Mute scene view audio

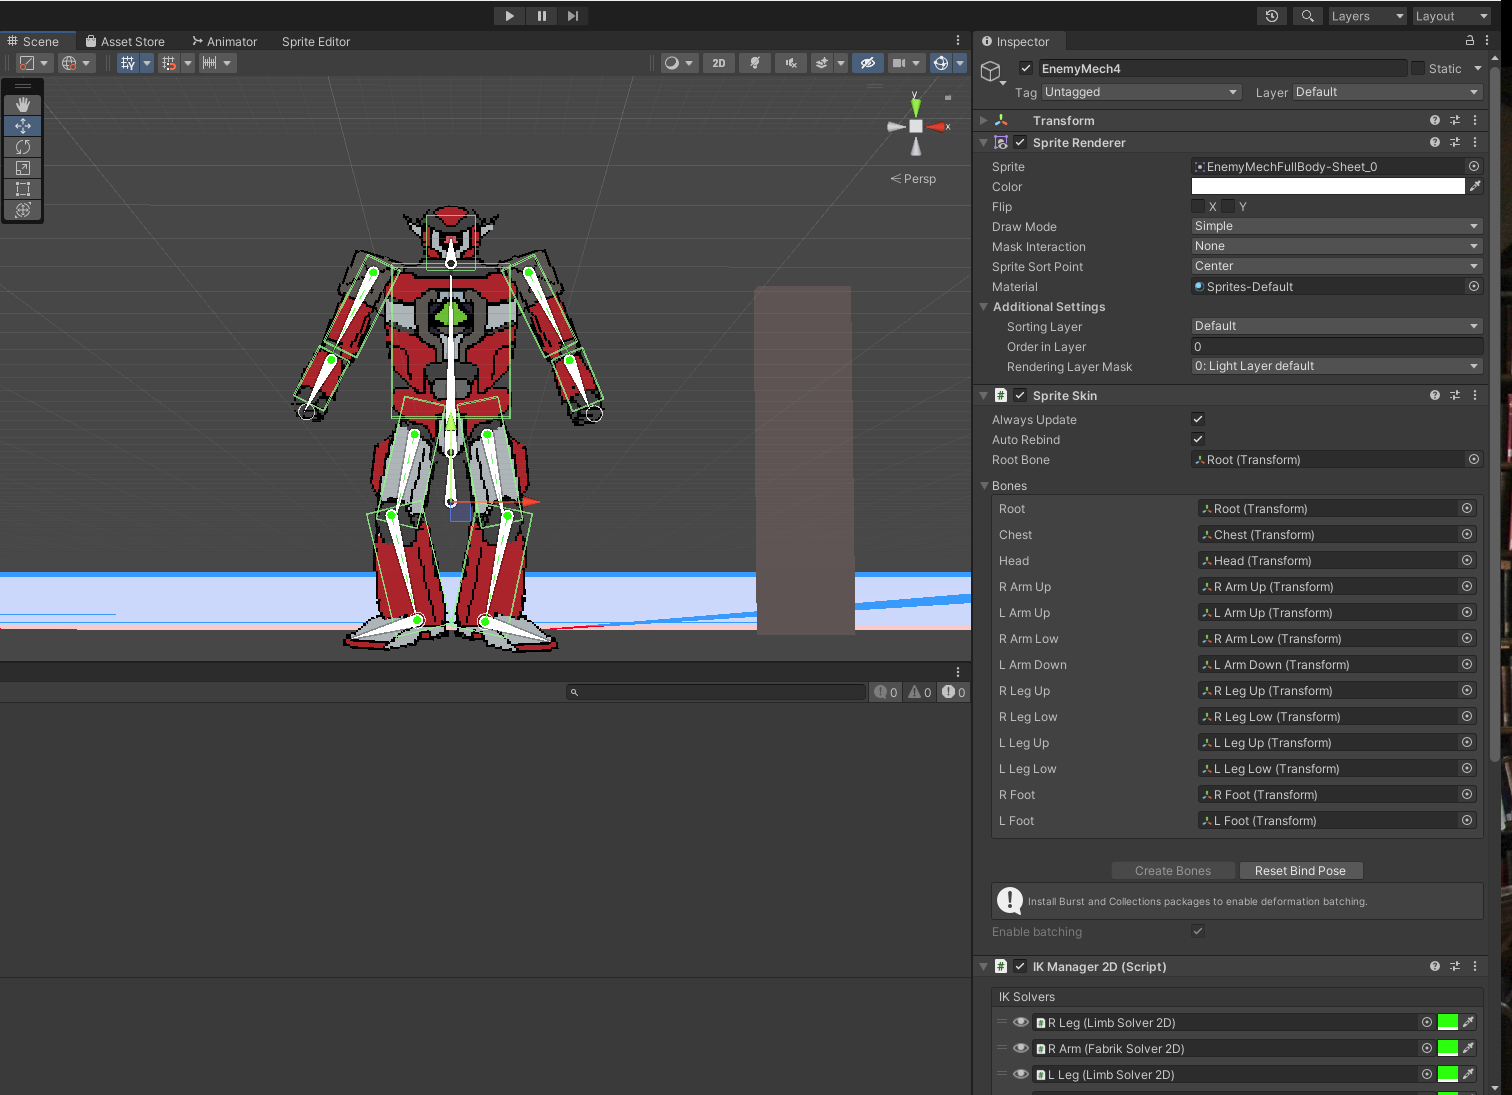coord(791,63)
